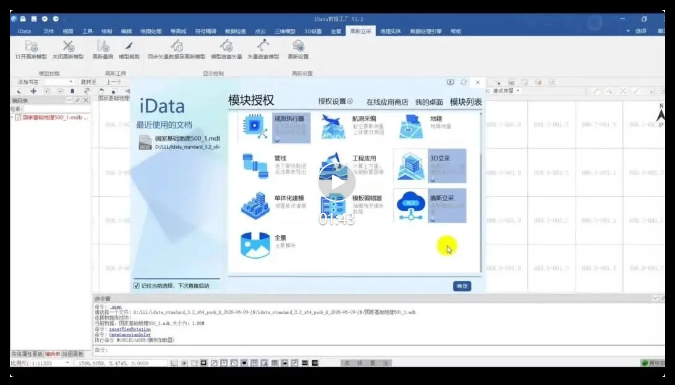The height and width of the screenshot is (385, 675).
Task: Switch to the 点云 ribbon tab
Action: (260, 31)
